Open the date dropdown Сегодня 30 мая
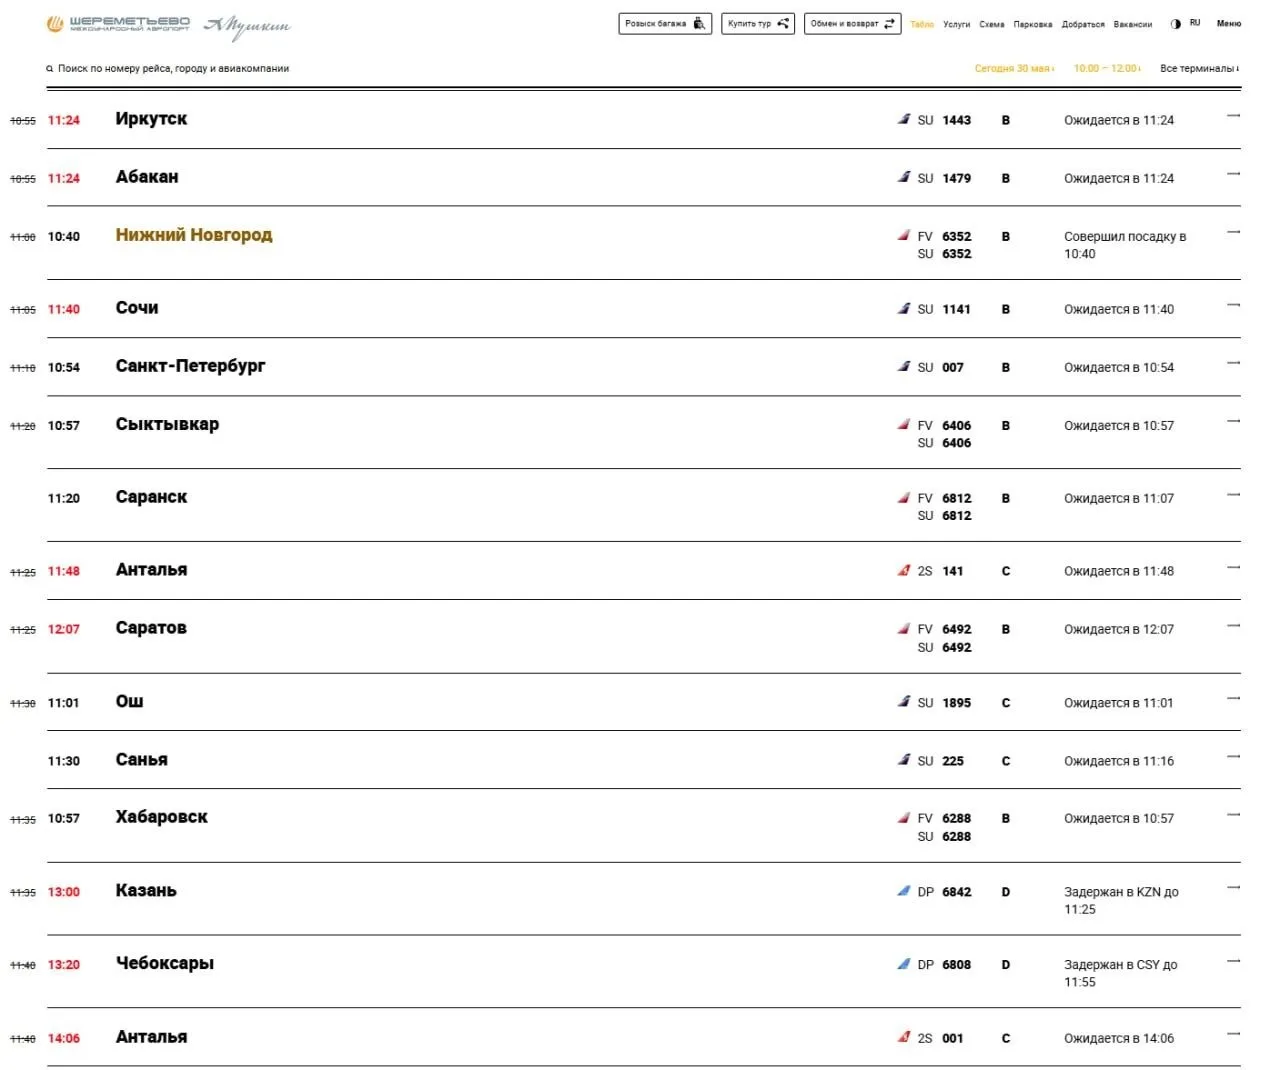1280x1070 pixels. [1014, 68]
